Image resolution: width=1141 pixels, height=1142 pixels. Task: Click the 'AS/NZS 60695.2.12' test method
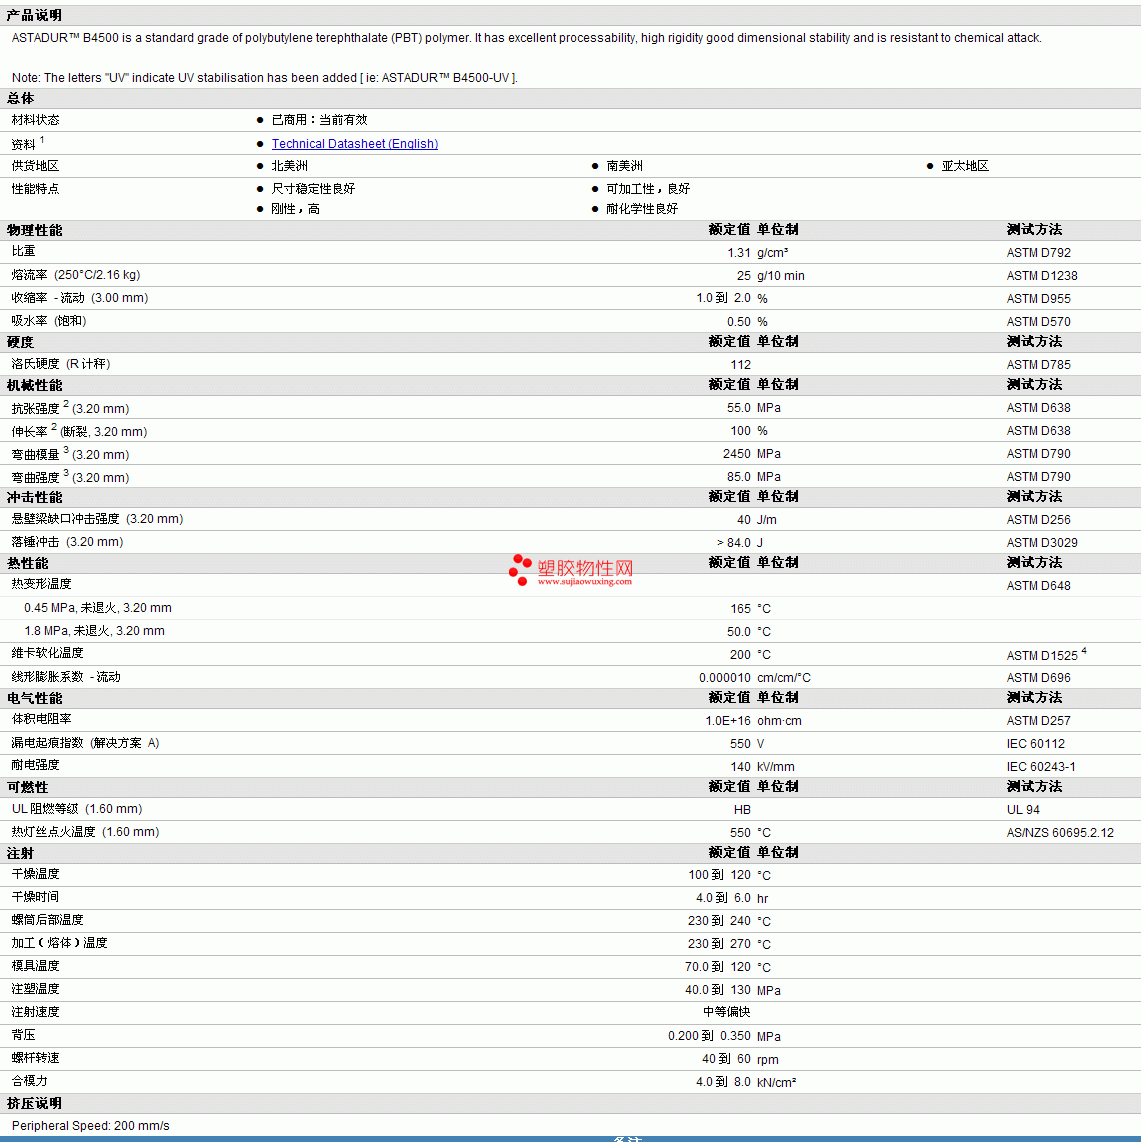click(1060, 832)
